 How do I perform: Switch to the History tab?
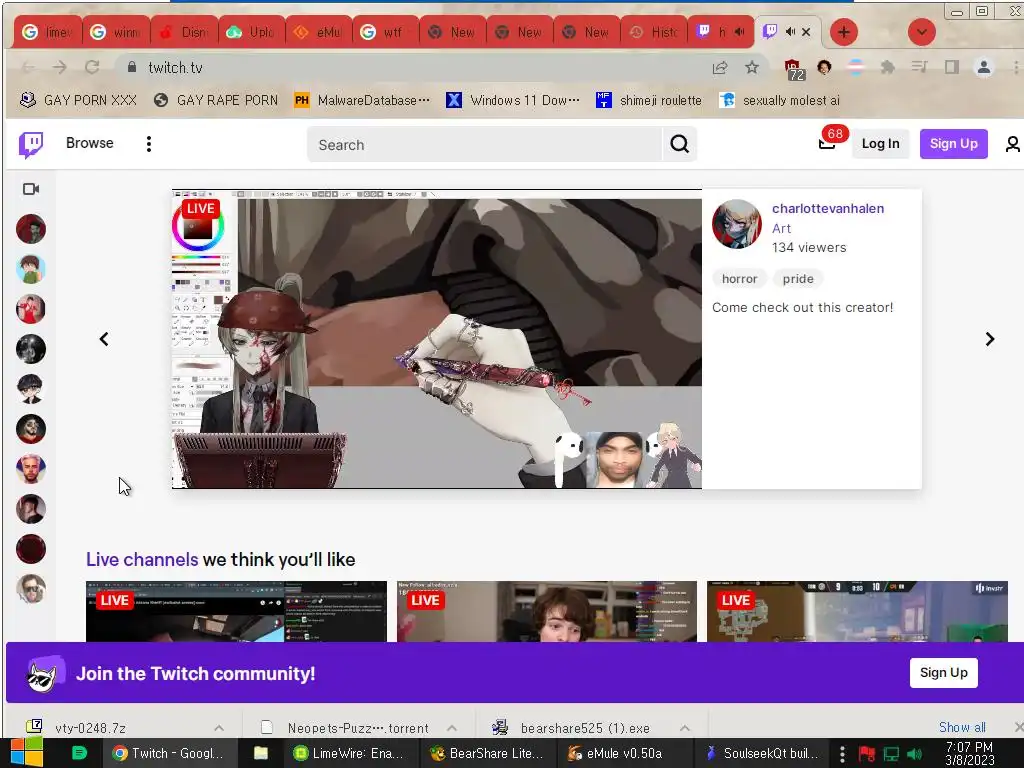click(x=654, y=32)
